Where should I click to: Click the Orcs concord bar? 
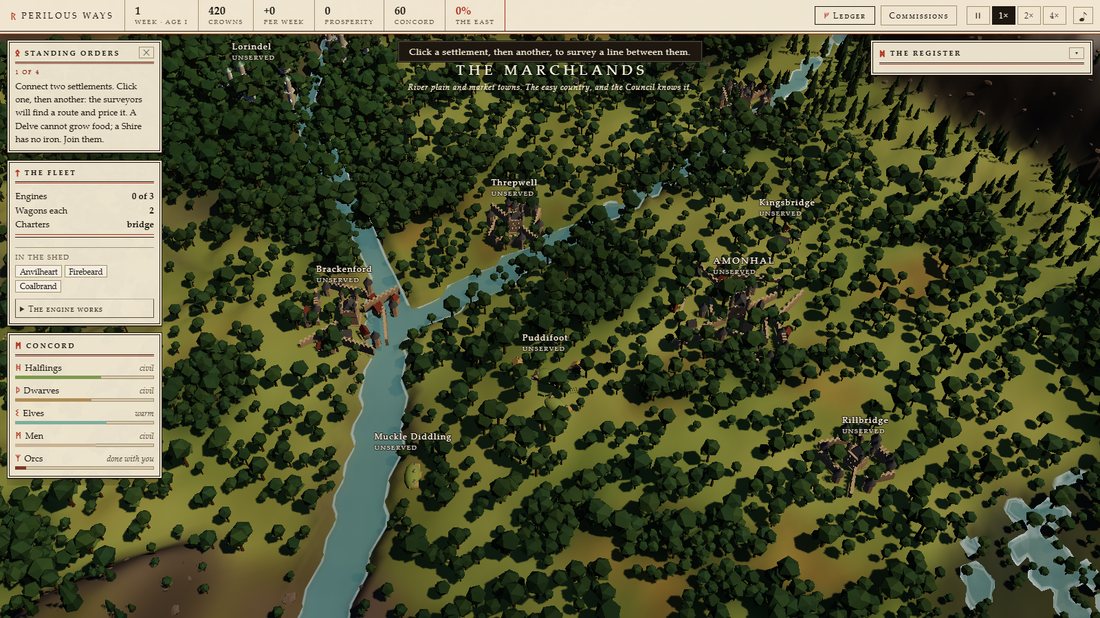pyautogui.click(x=84, y=467)
